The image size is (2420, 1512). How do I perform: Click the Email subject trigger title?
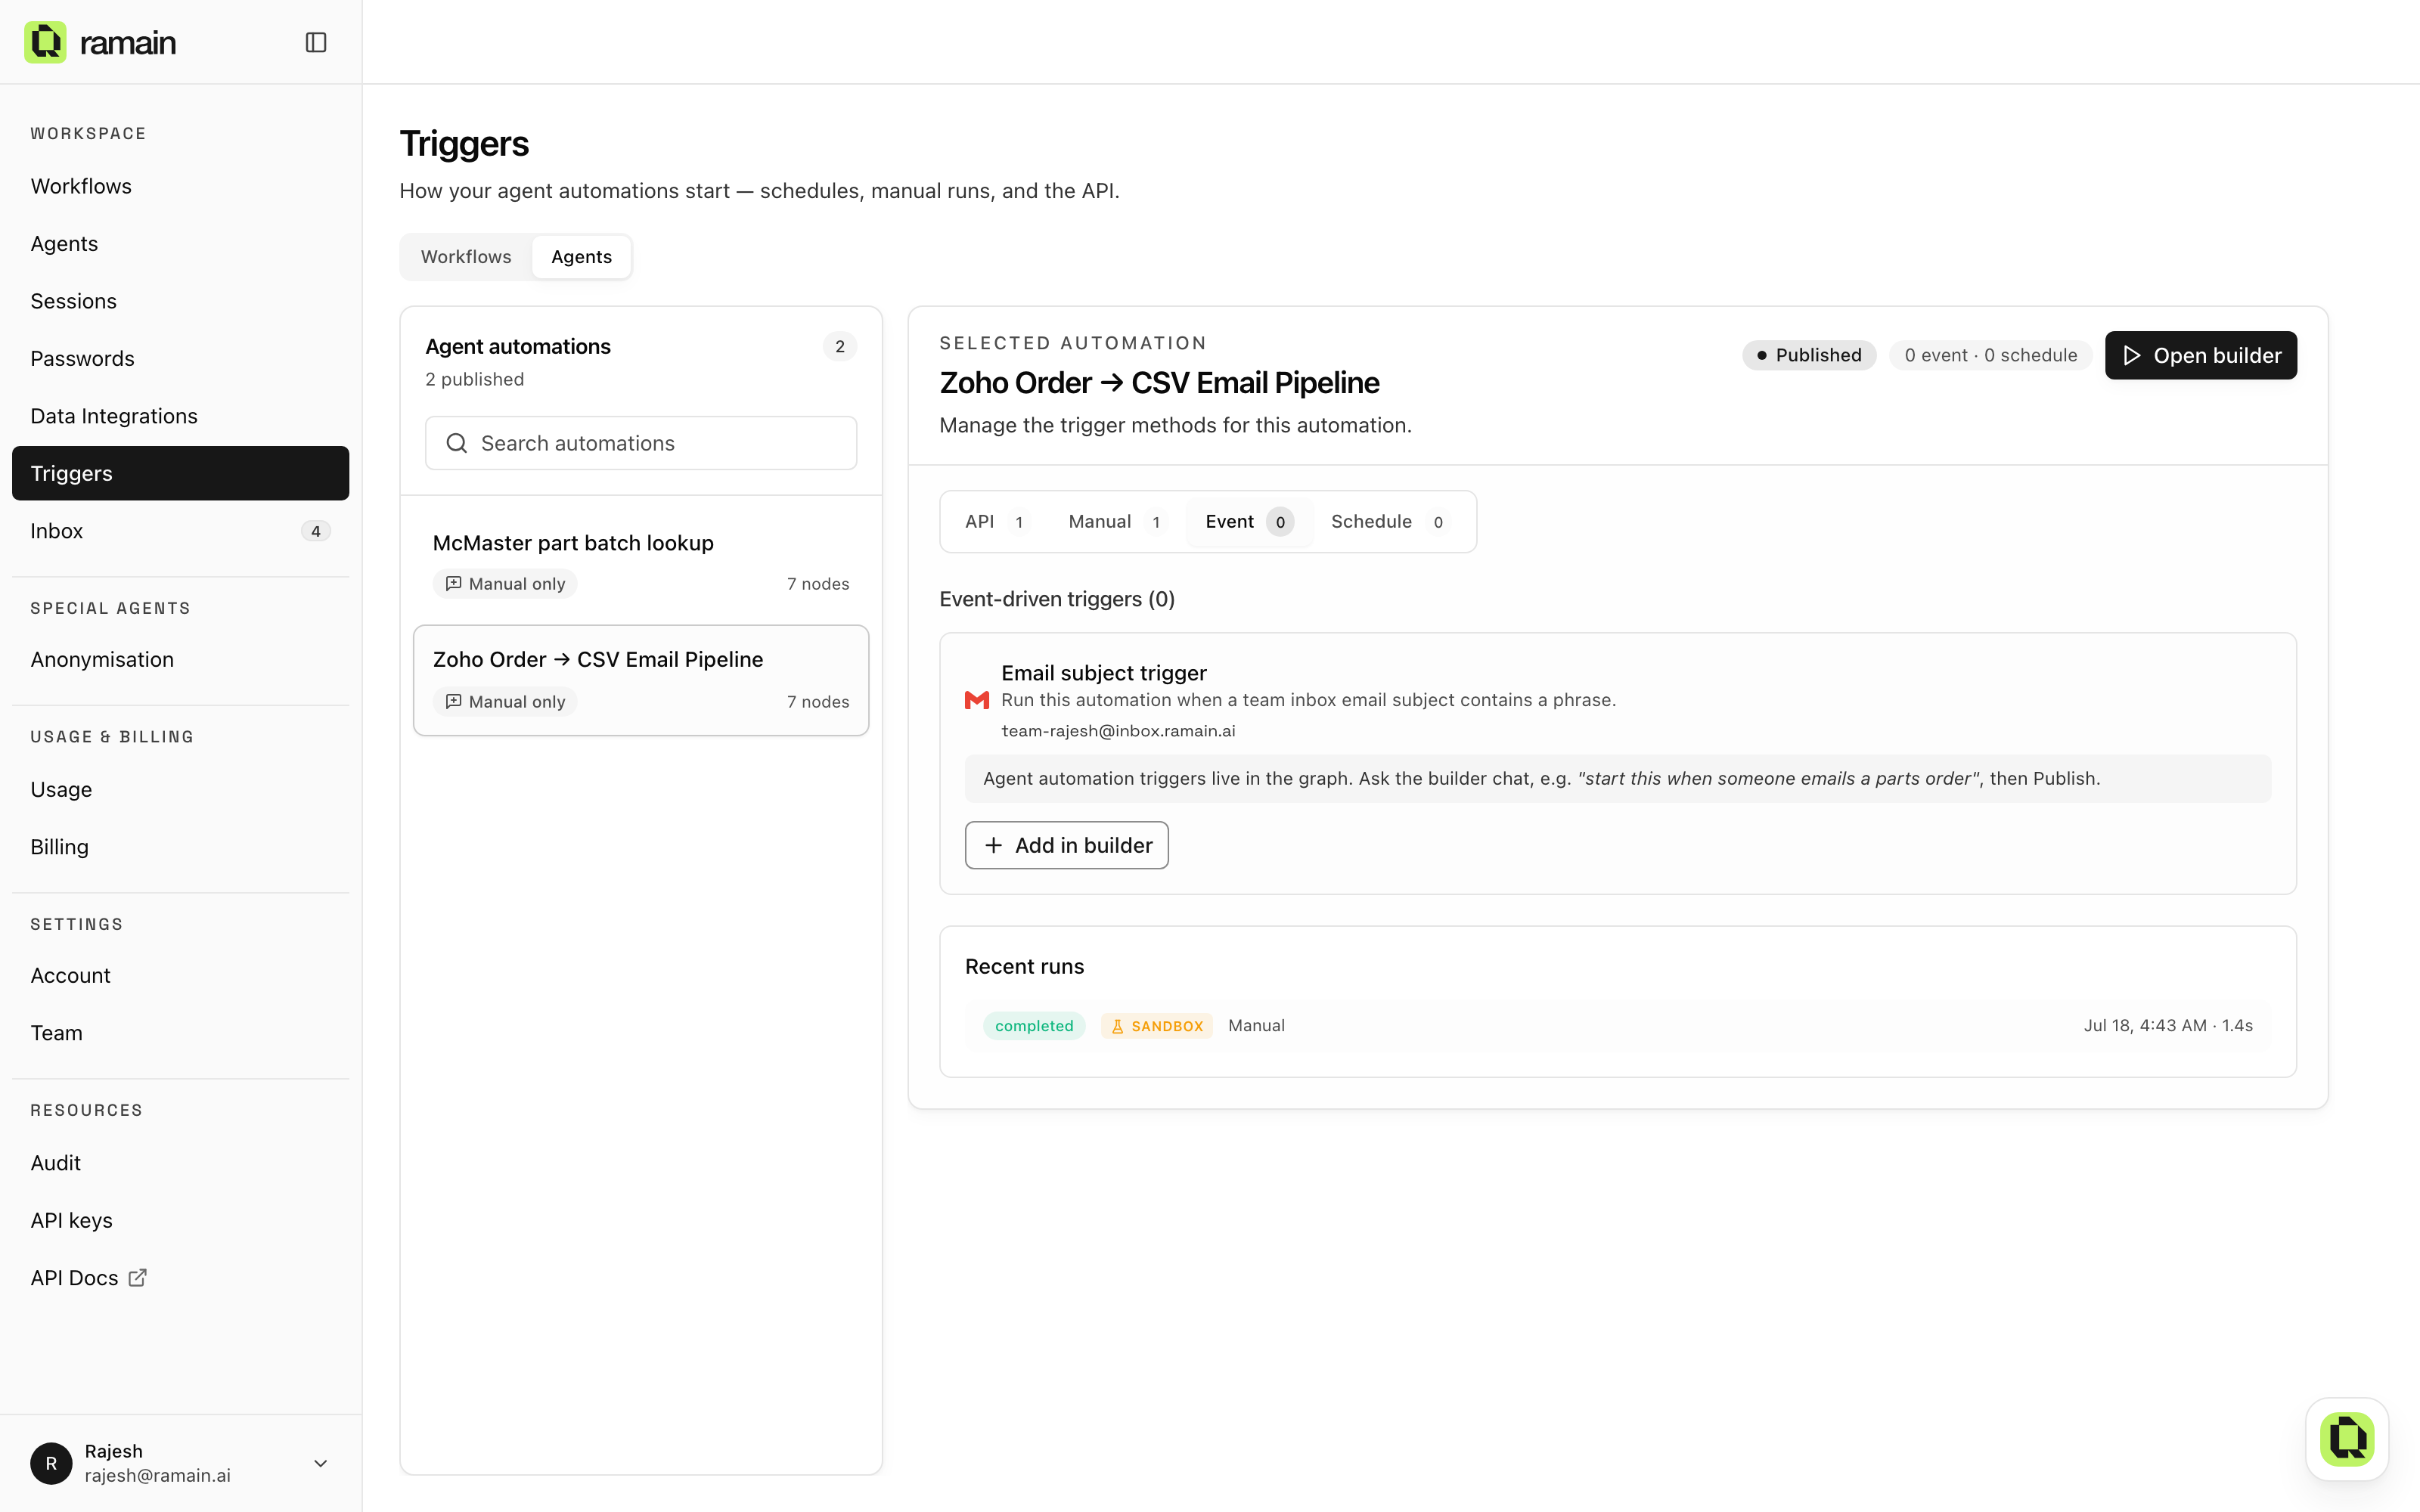[x=1104, y=673]
